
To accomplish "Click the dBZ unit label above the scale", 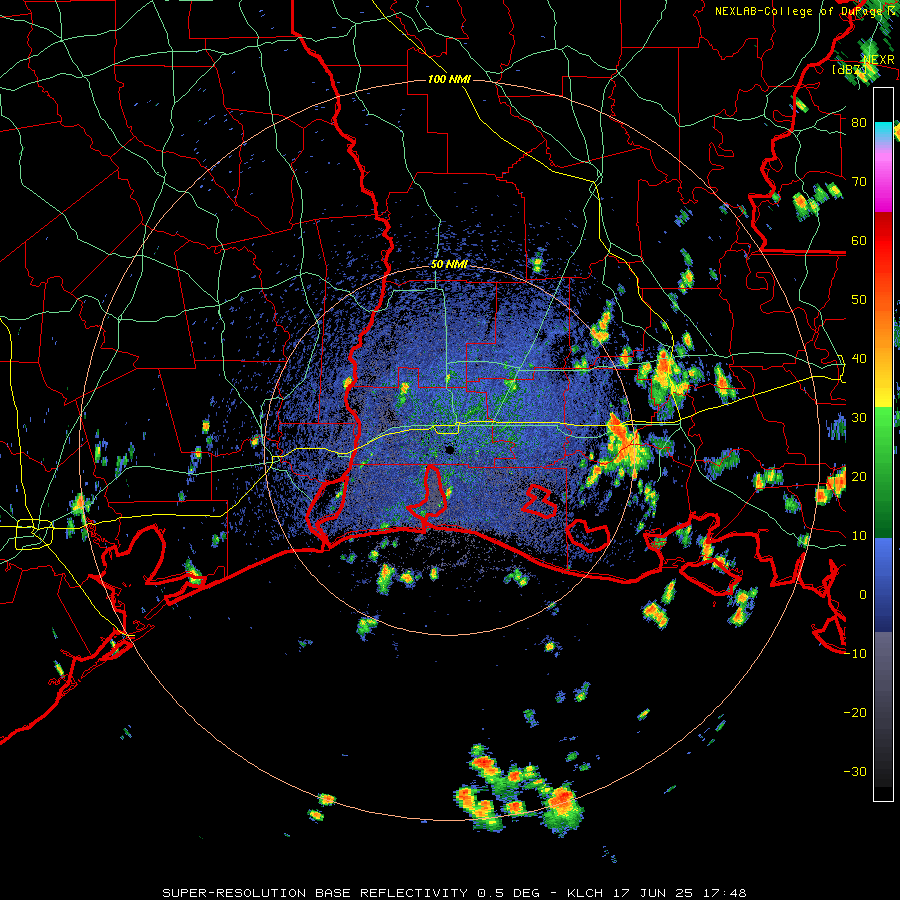I will 849,70.
